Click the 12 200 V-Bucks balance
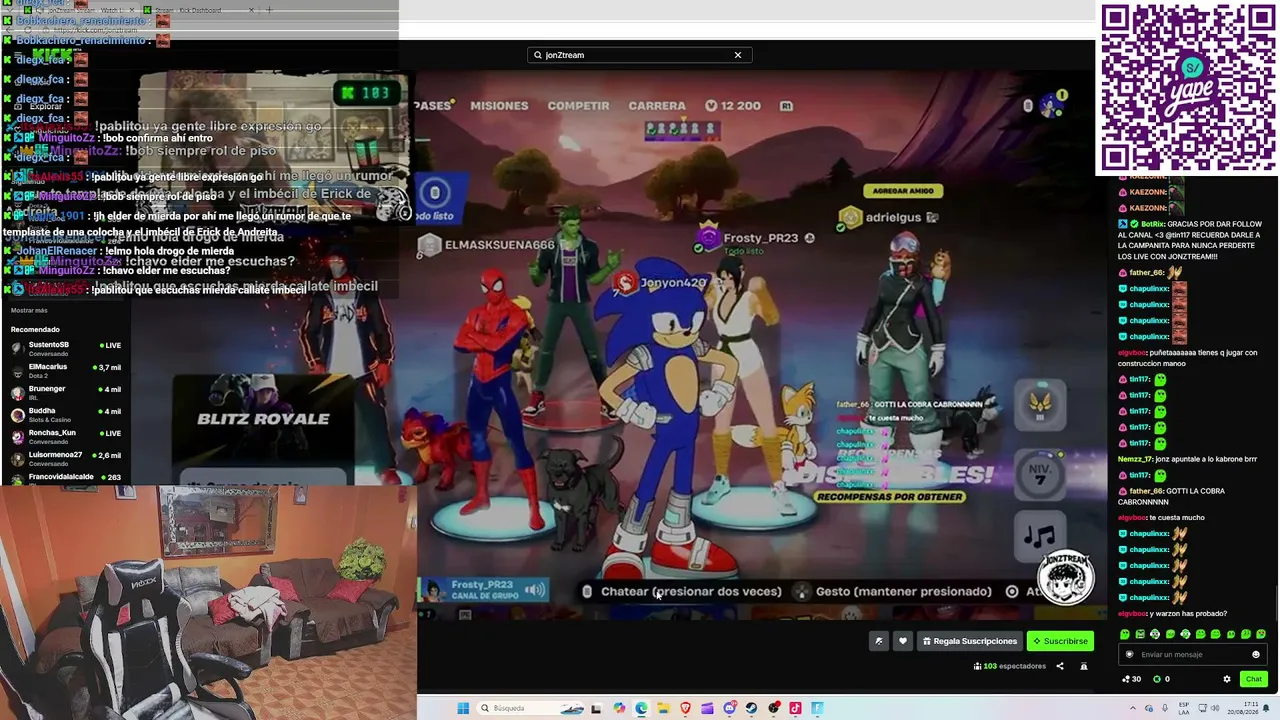The width and height of the screenshot is (1280, 720). 733,106
